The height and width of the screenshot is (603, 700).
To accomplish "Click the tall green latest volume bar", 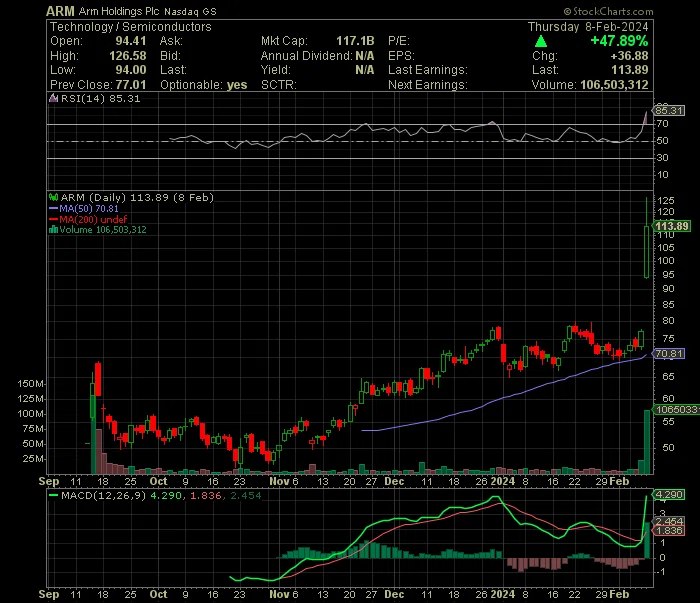I will 646,441.
